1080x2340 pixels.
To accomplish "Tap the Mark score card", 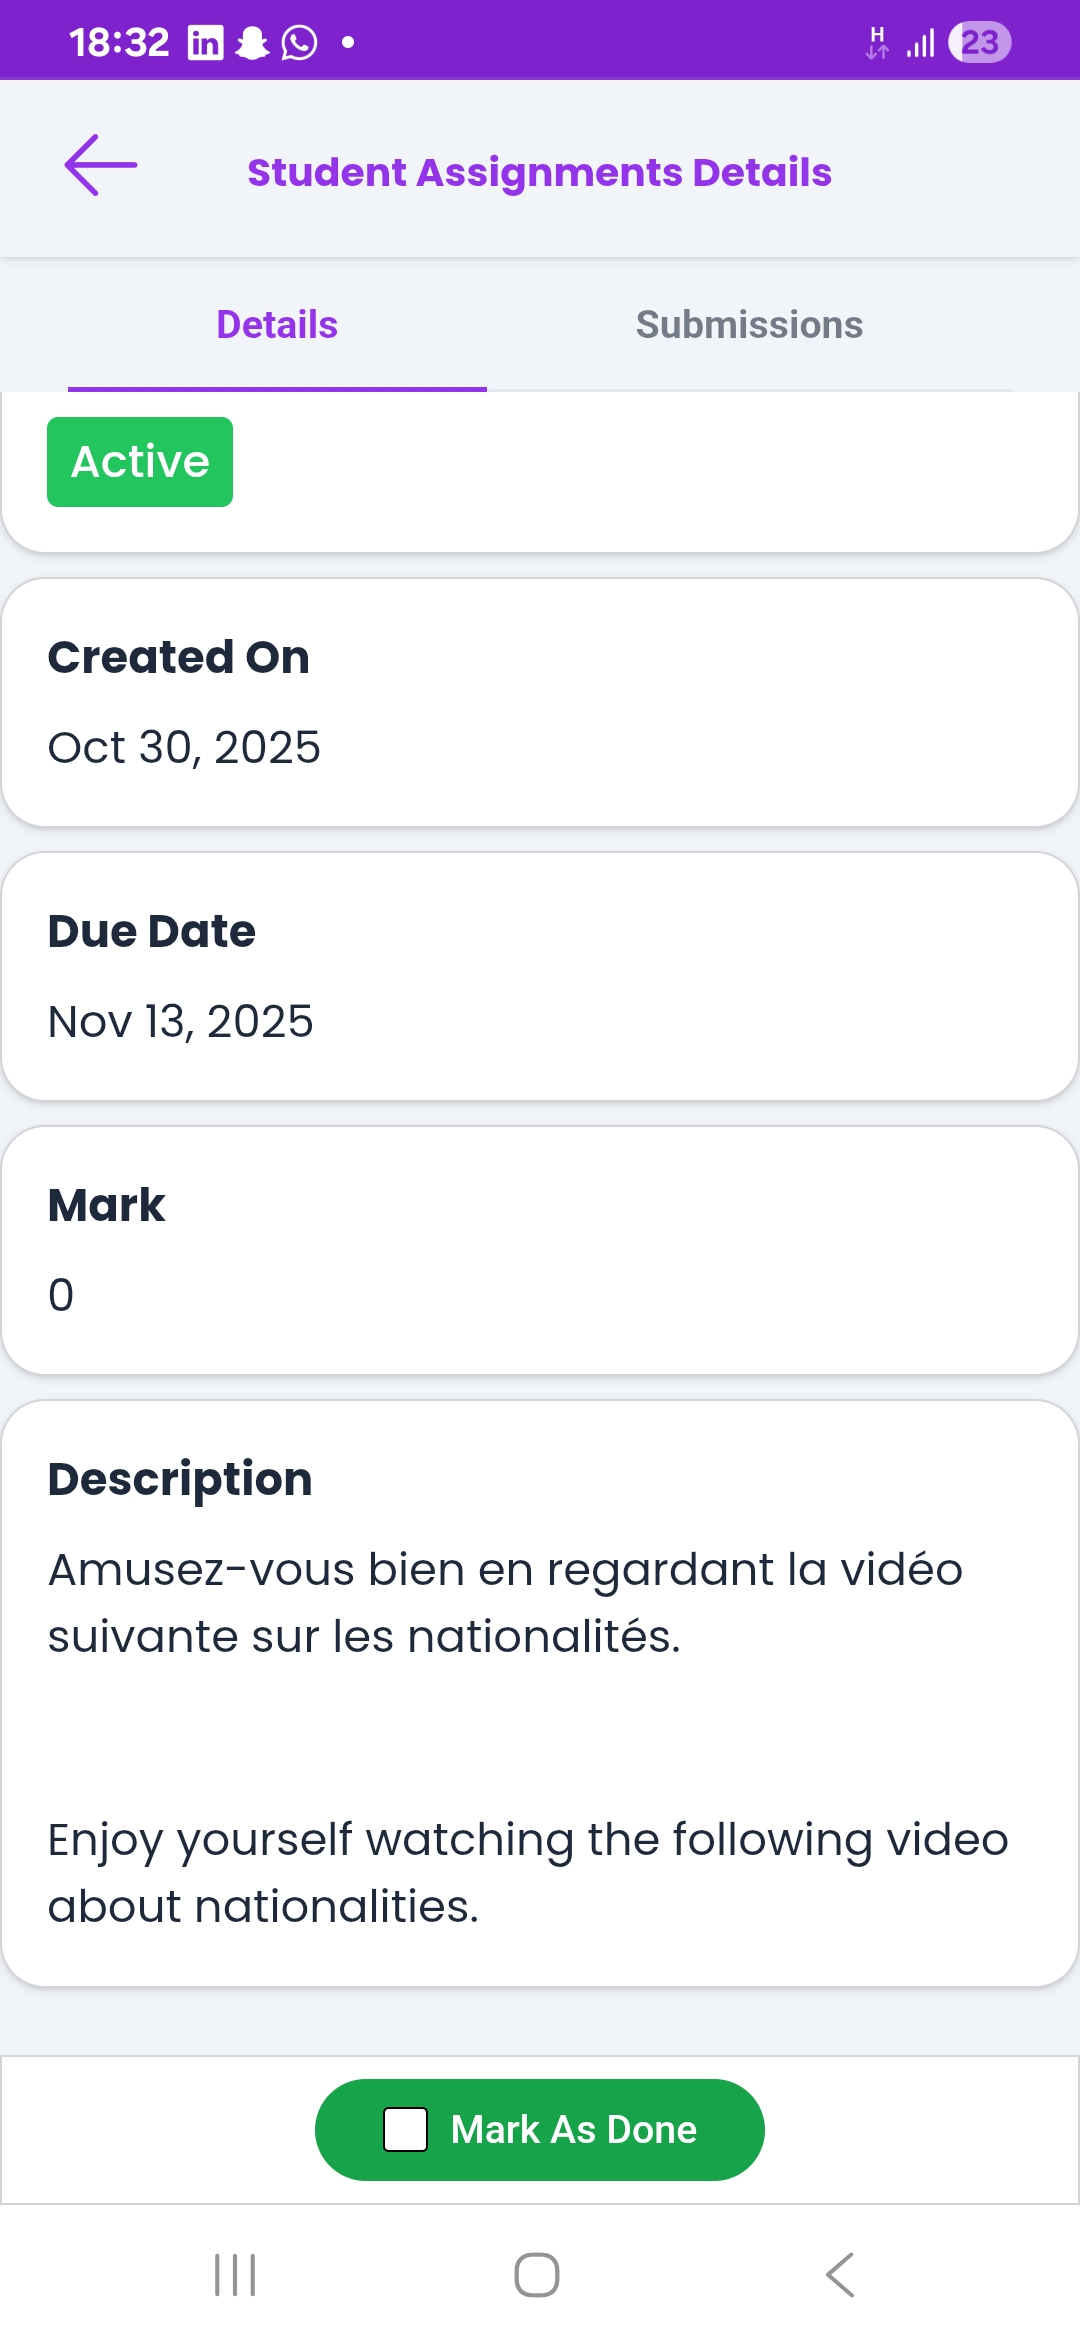I will coord(540,1250).
